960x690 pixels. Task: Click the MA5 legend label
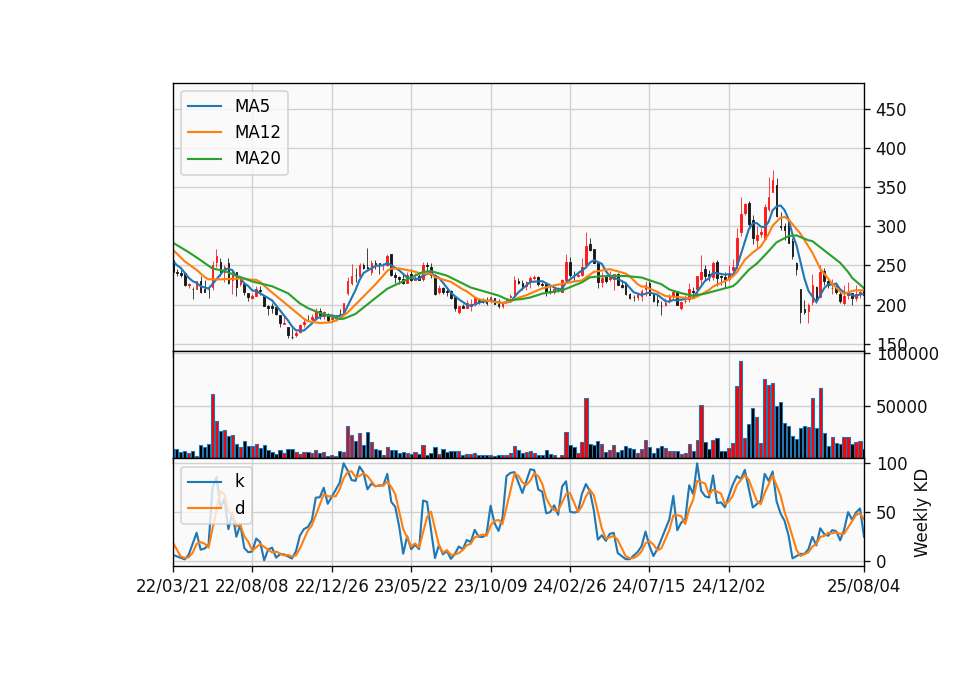click(x=252, y=106)
